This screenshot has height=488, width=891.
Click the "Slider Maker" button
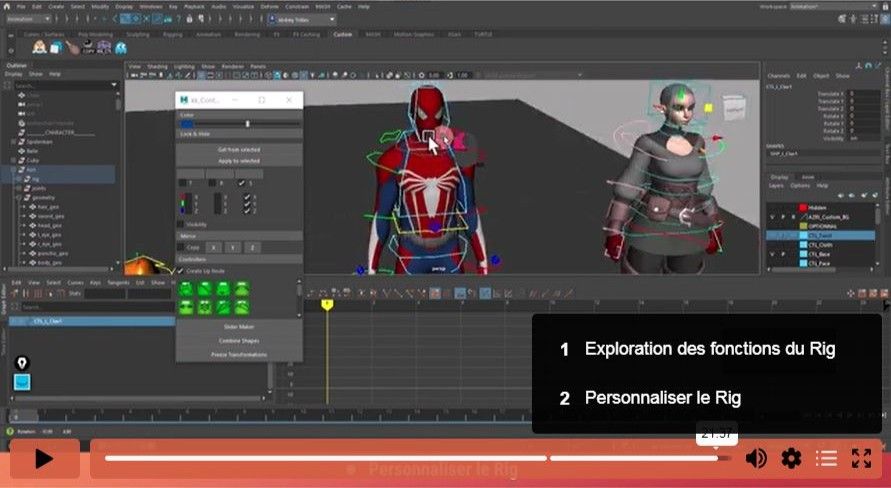pos(239,327)
